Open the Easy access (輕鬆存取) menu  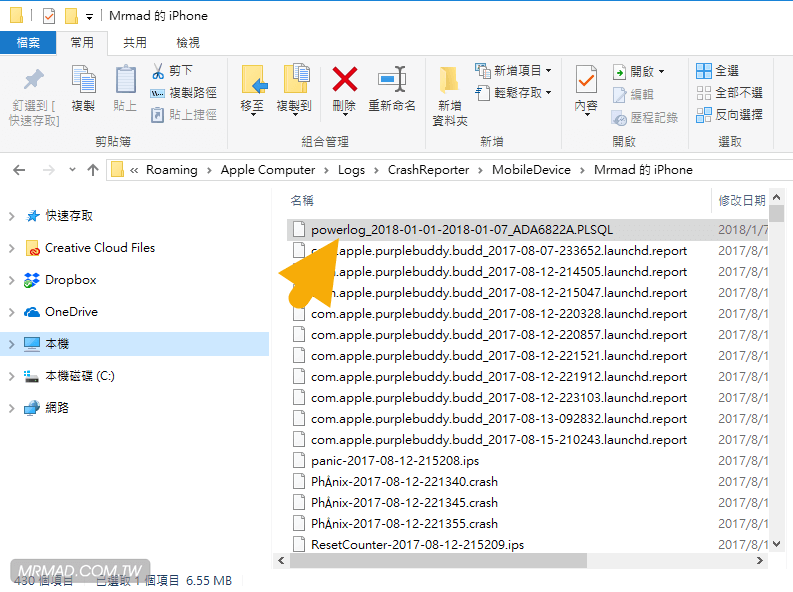click(x=513, y=93)
